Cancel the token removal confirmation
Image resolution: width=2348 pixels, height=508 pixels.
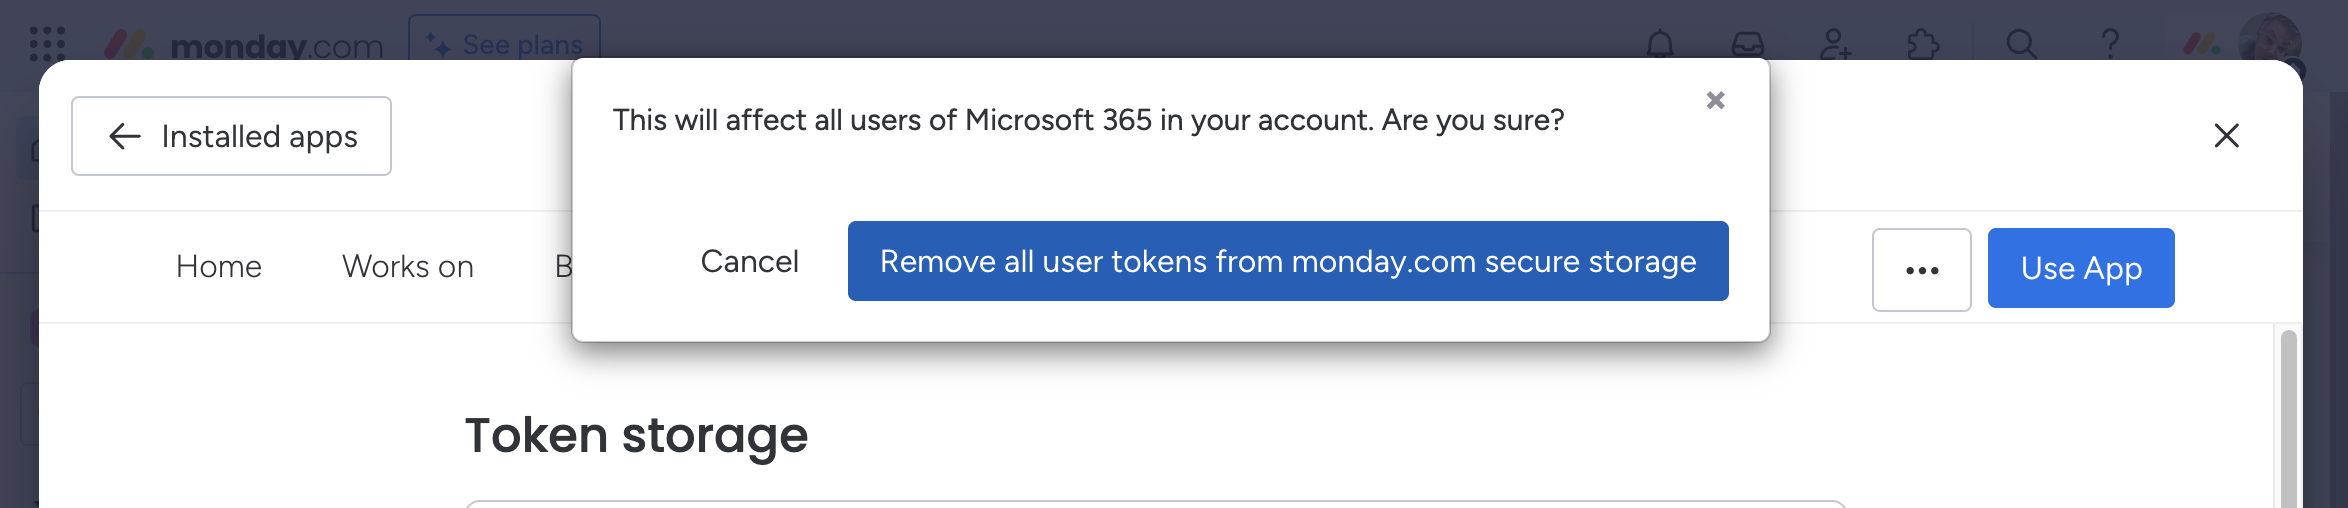[749, 261]
